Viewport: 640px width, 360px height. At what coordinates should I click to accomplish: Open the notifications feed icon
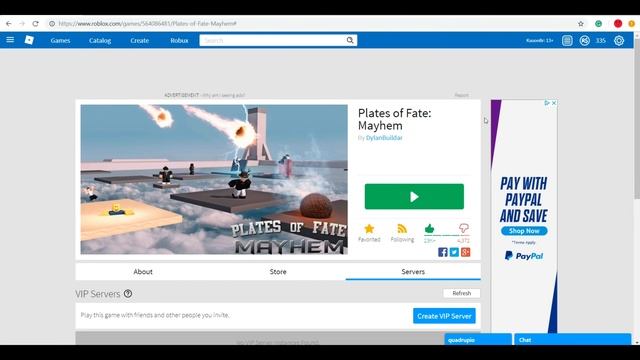567,40
